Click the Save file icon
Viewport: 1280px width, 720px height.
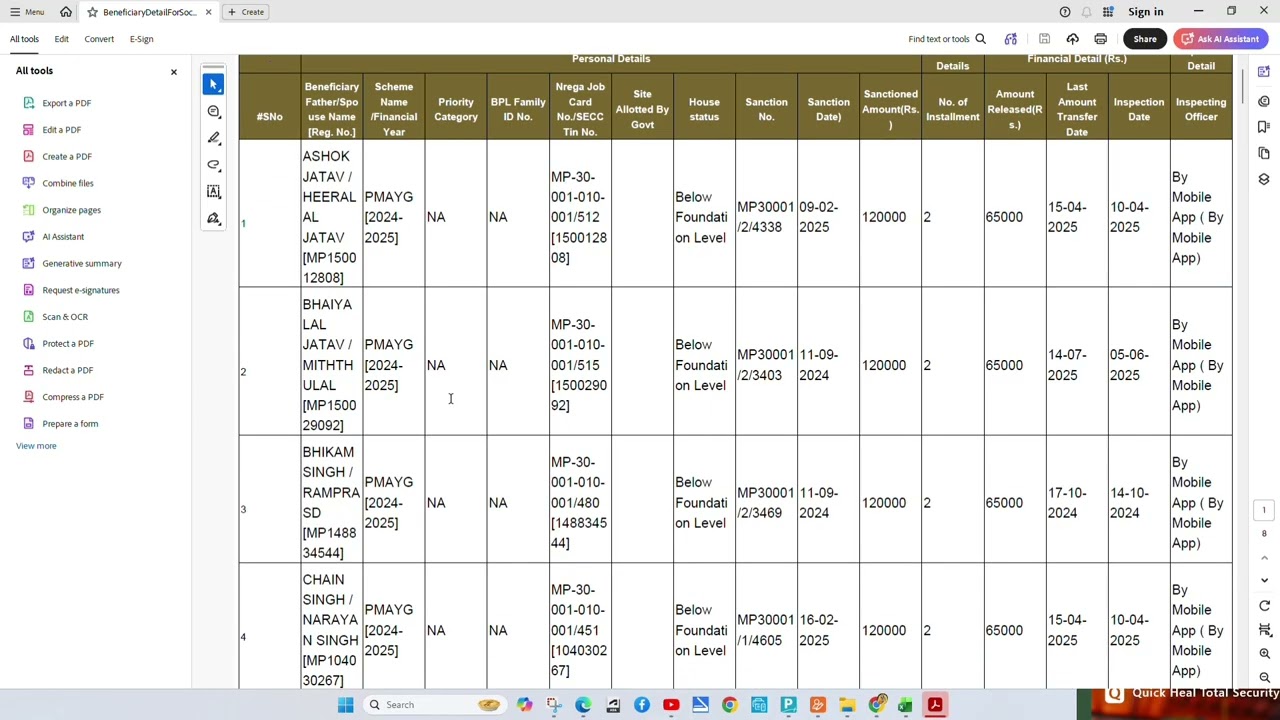(x=1044, y=39)
